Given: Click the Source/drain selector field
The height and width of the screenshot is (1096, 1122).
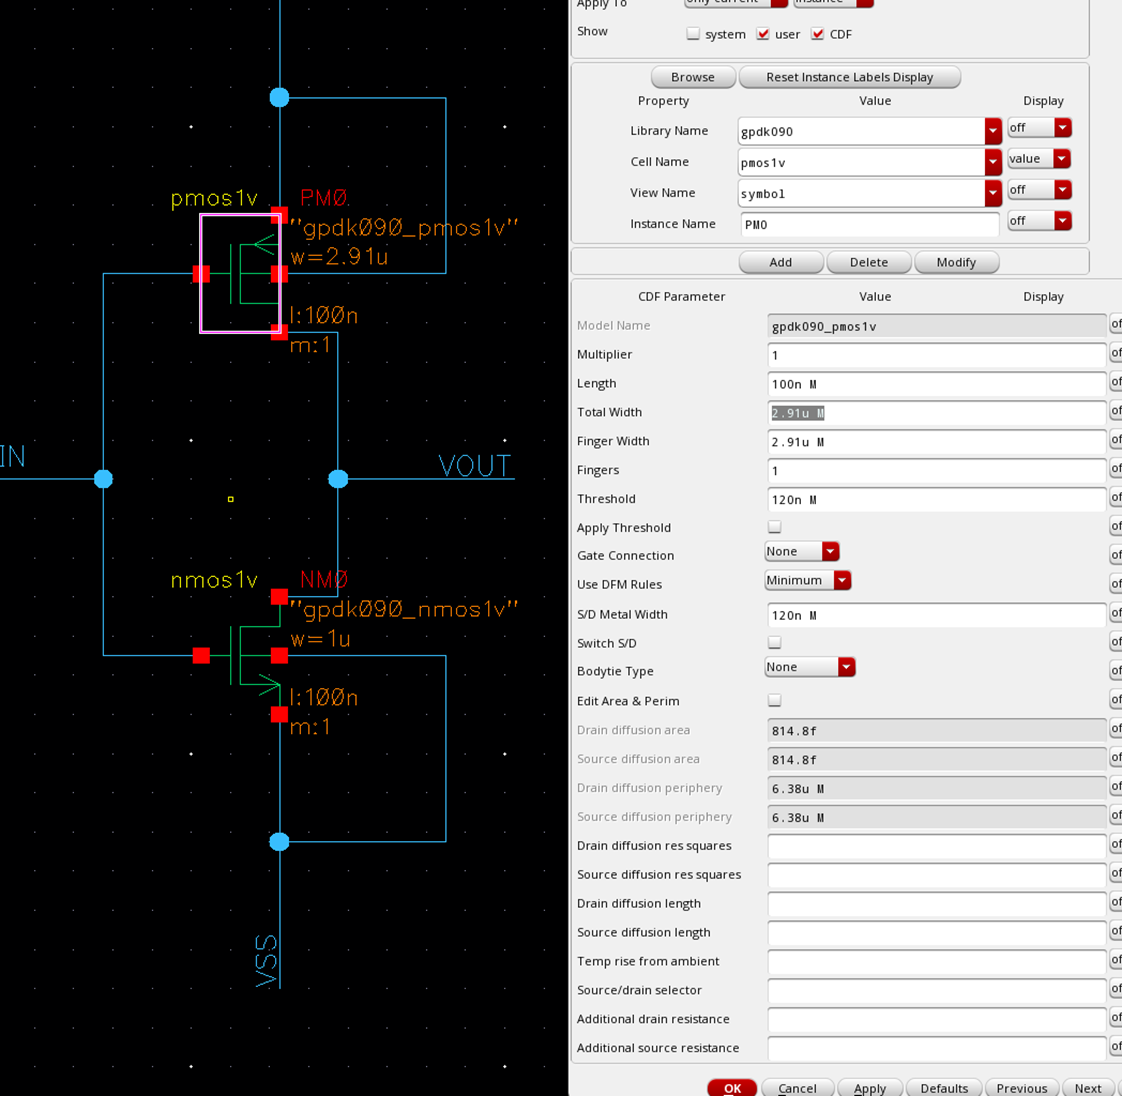Looking at the screenshot, I should click(936, 990).
